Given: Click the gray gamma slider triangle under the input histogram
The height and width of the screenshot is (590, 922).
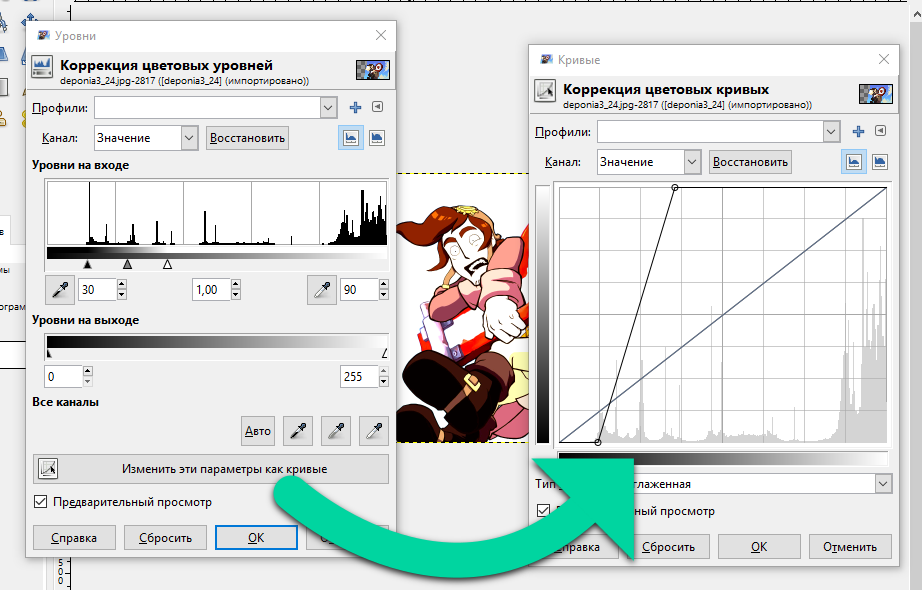Looking at the screenshot, I should tap(127, 264).
